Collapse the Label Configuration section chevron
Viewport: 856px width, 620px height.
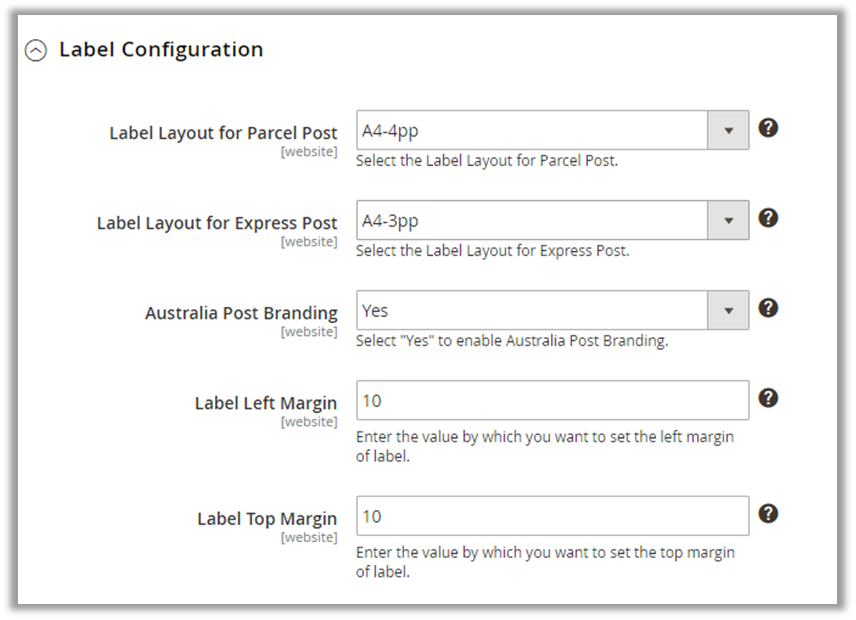[x=36, y=51]
